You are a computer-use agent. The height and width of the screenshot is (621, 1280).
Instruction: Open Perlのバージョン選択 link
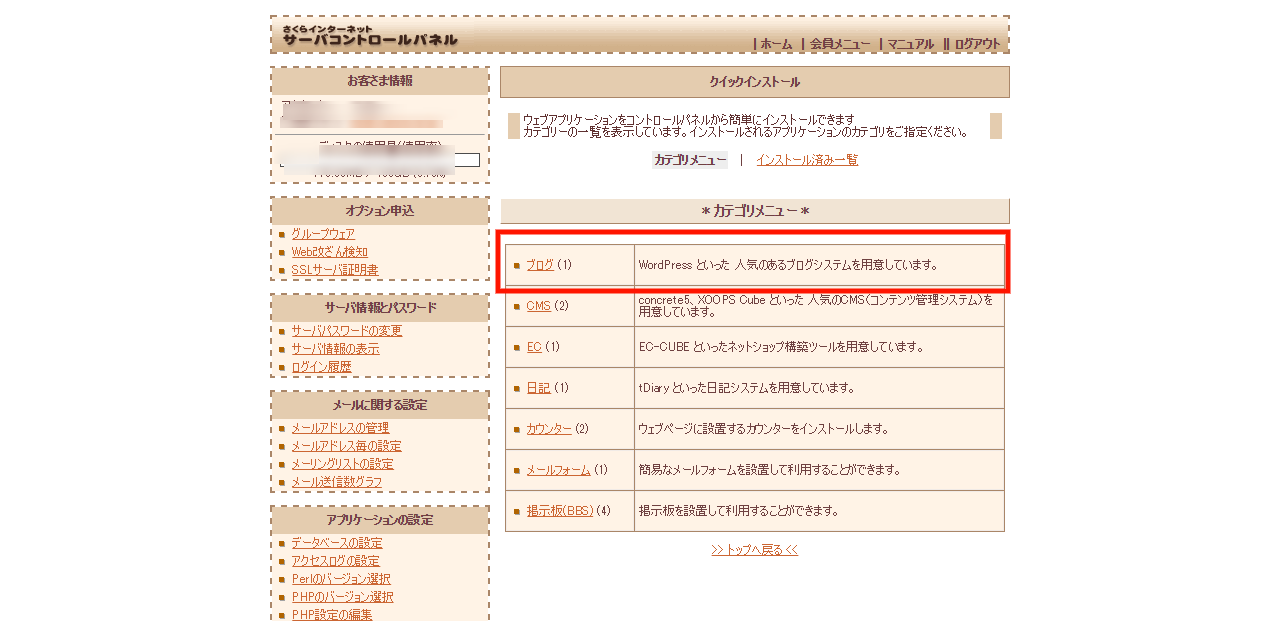point(340,579)
